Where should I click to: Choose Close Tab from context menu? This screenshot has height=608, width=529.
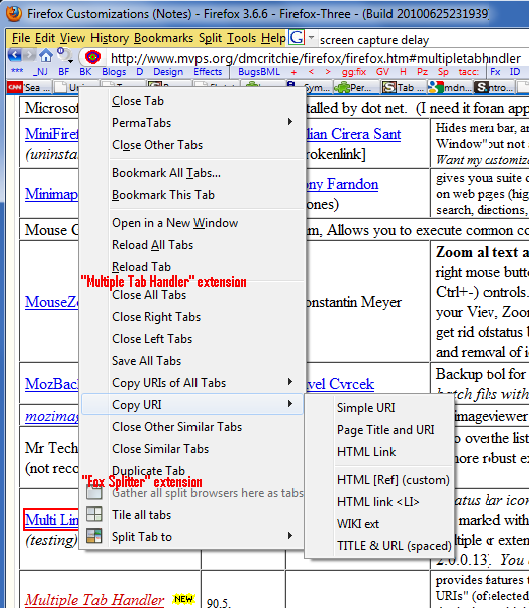click(192, 101)
